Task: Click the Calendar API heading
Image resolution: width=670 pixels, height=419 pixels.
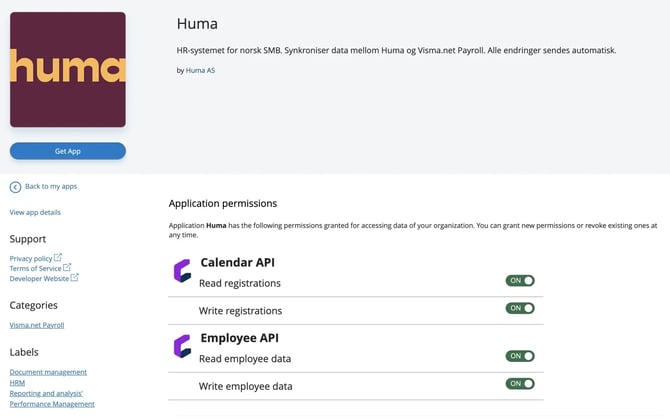Action: click(238, 262)
